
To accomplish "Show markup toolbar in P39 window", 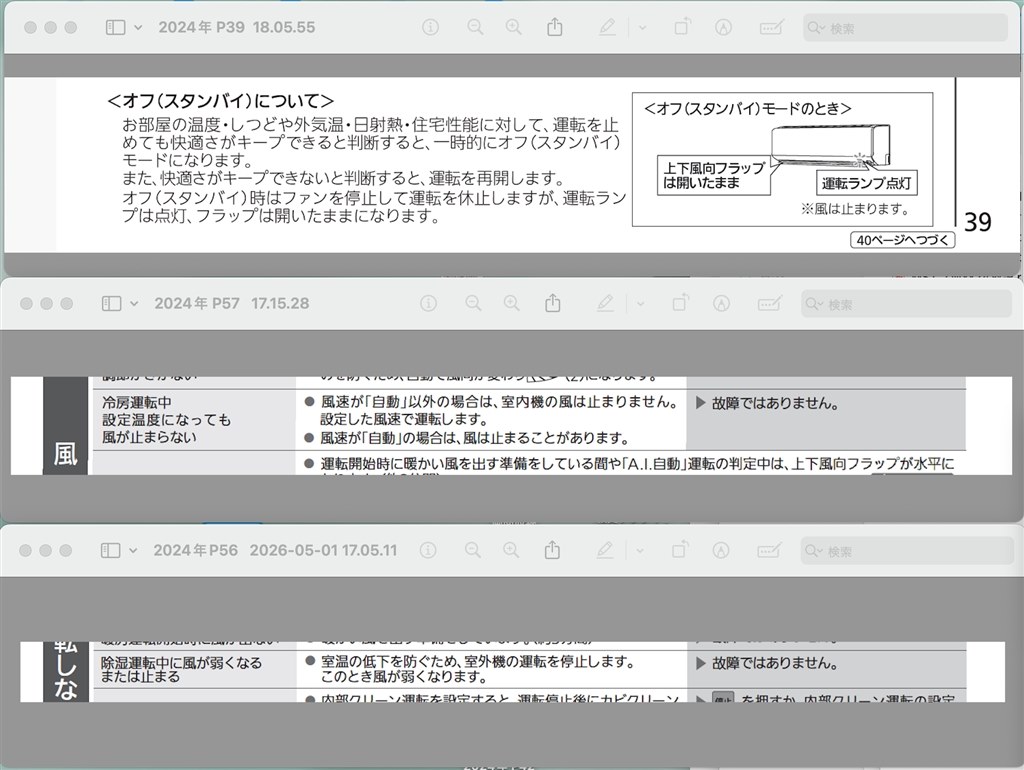I will click(x=723, y=27).
